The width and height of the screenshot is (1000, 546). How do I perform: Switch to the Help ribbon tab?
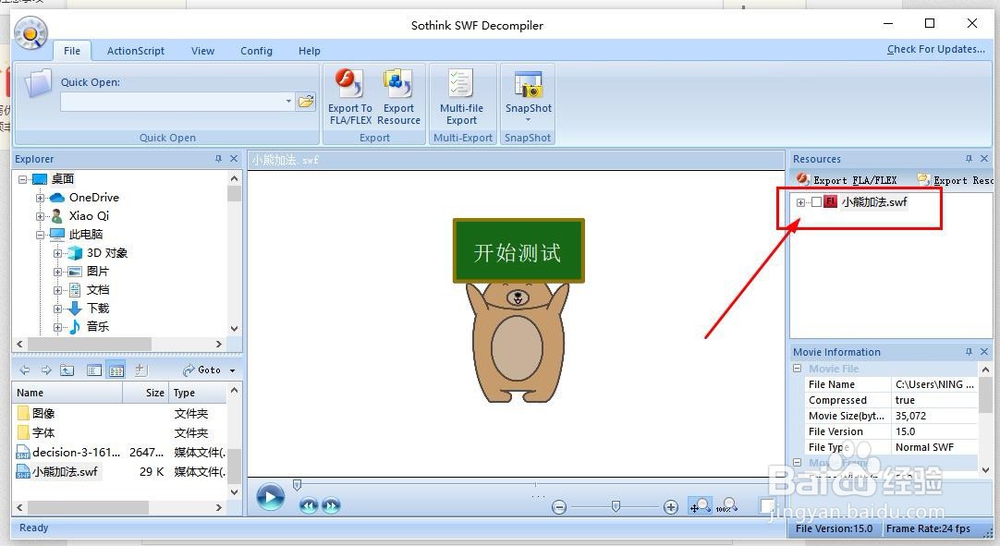[x=309, y=51]
